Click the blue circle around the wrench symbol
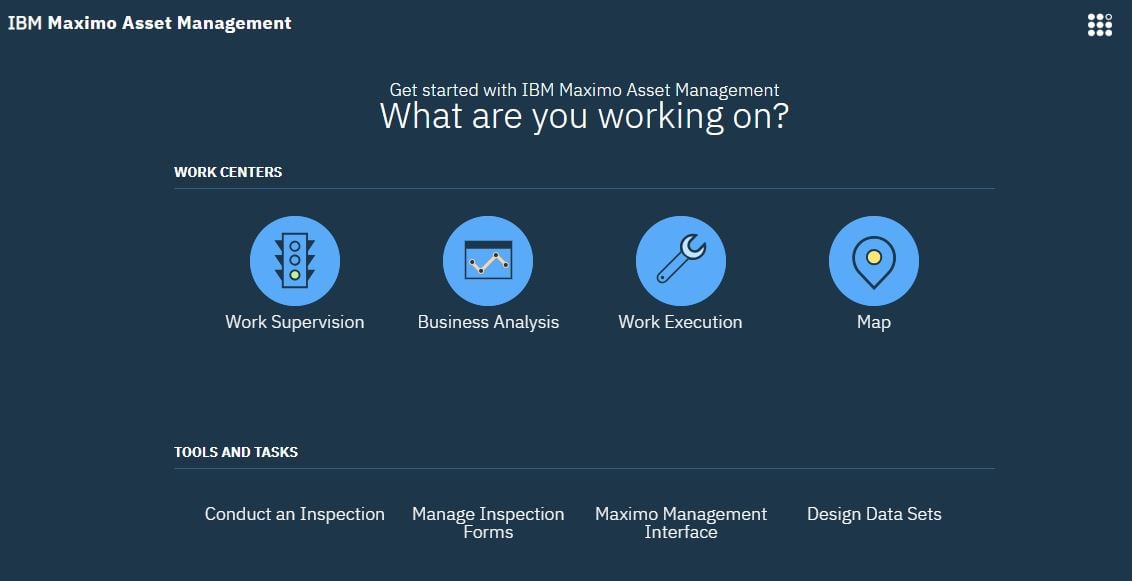The height and width of the screenshot is (581, 1132). pos(681,260)
